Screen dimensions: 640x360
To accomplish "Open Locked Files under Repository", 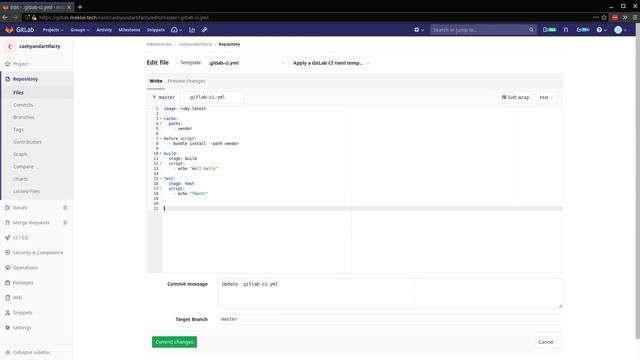I will coord(27,191).
